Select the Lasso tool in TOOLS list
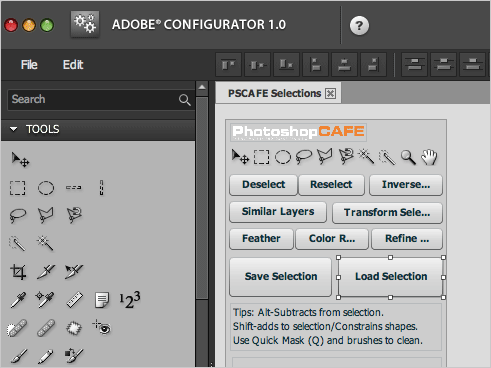 [18, 215]
